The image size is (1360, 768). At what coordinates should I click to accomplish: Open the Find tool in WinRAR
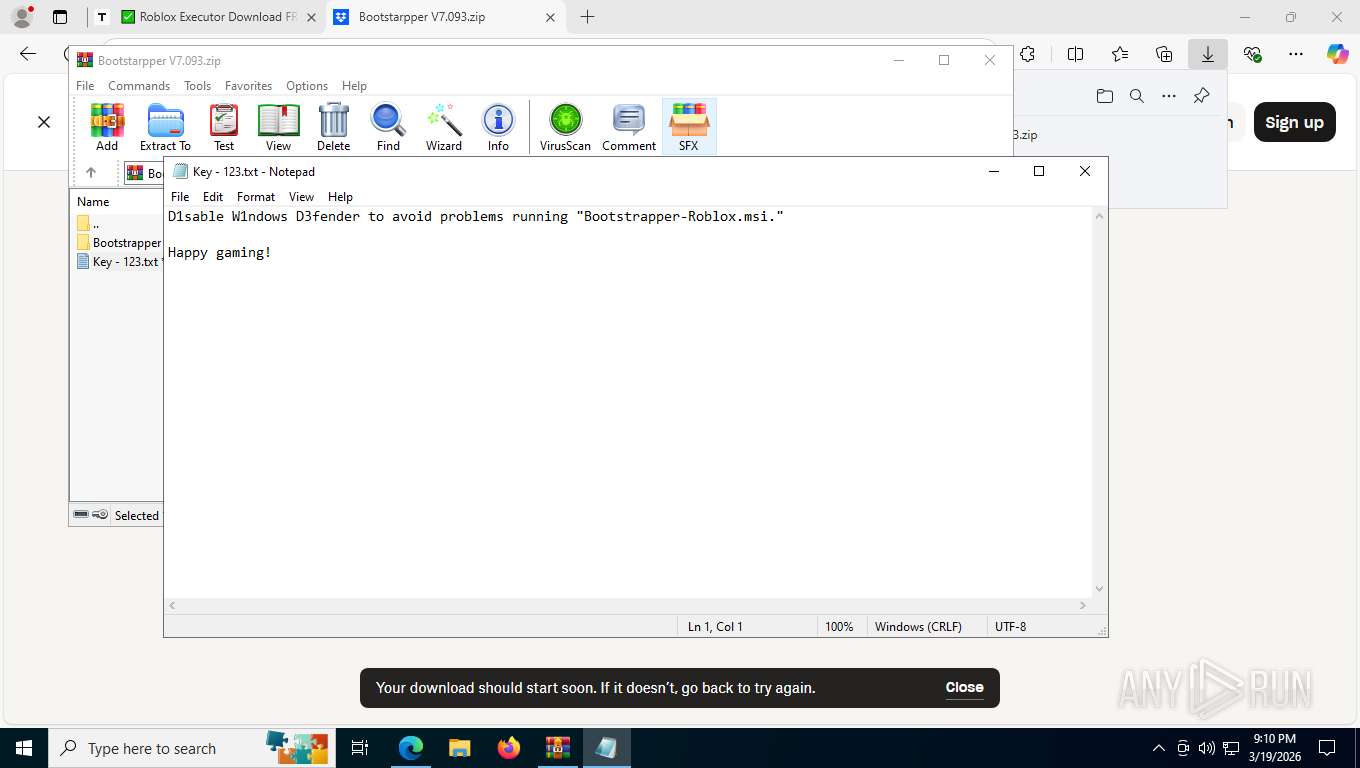coord(388,127)
